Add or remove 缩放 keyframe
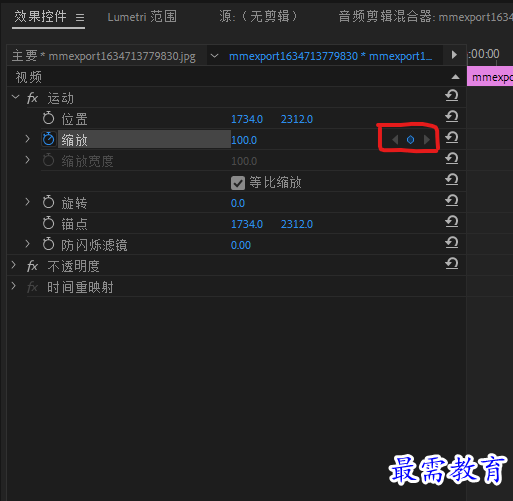 (410, 139)
